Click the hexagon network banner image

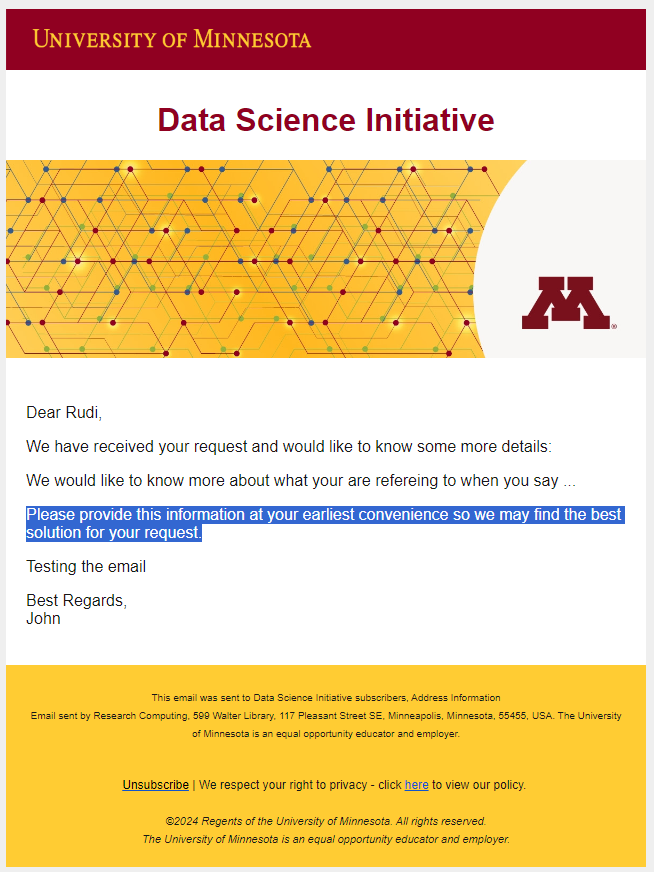[x=240, y=258]
